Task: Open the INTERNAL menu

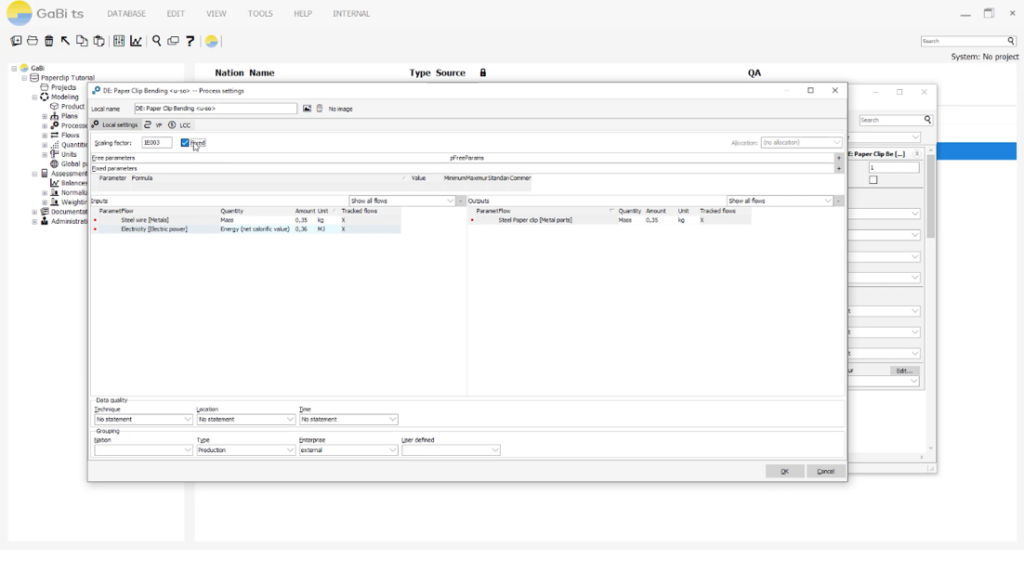Action: tap(351, 13)
